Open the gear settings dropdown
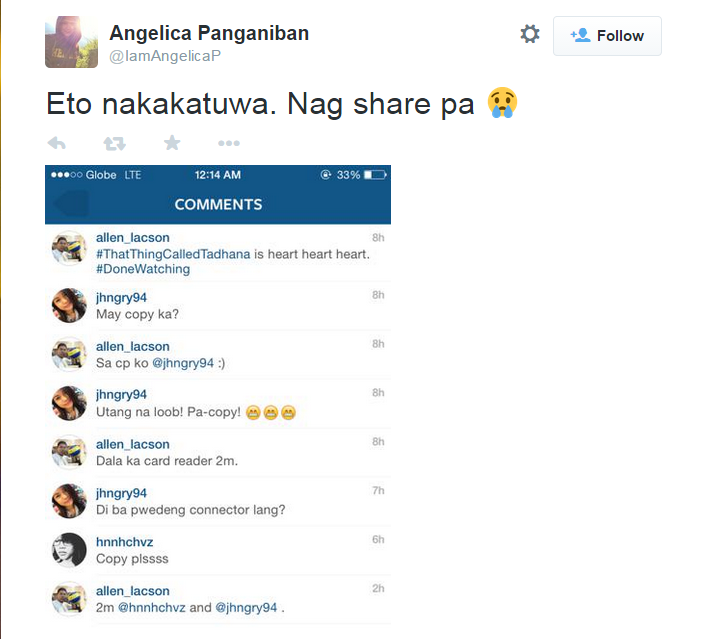 (x=530, y=34)
